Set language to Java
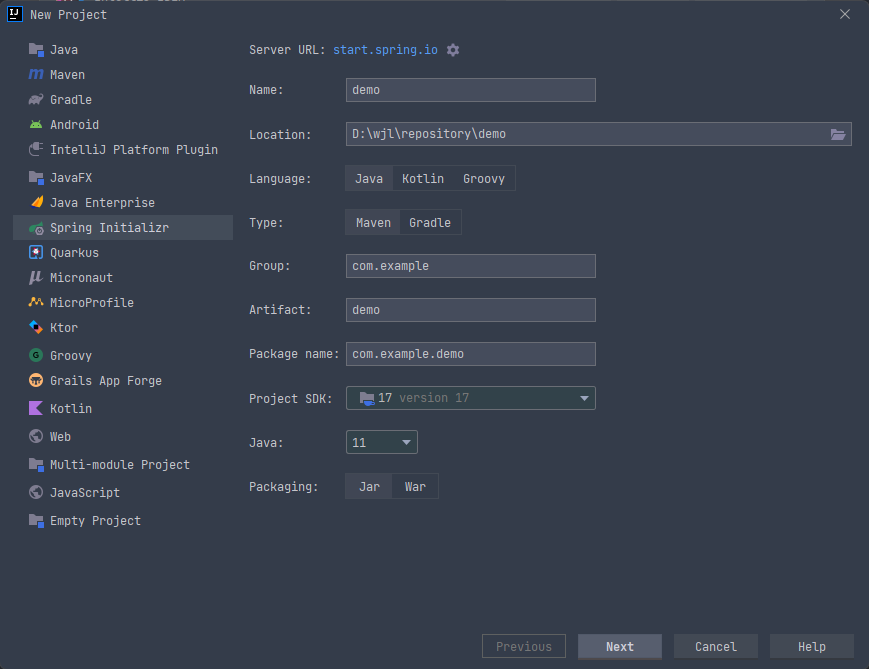The height and width of the screenshot is (669, 869). tap(369, 178)
